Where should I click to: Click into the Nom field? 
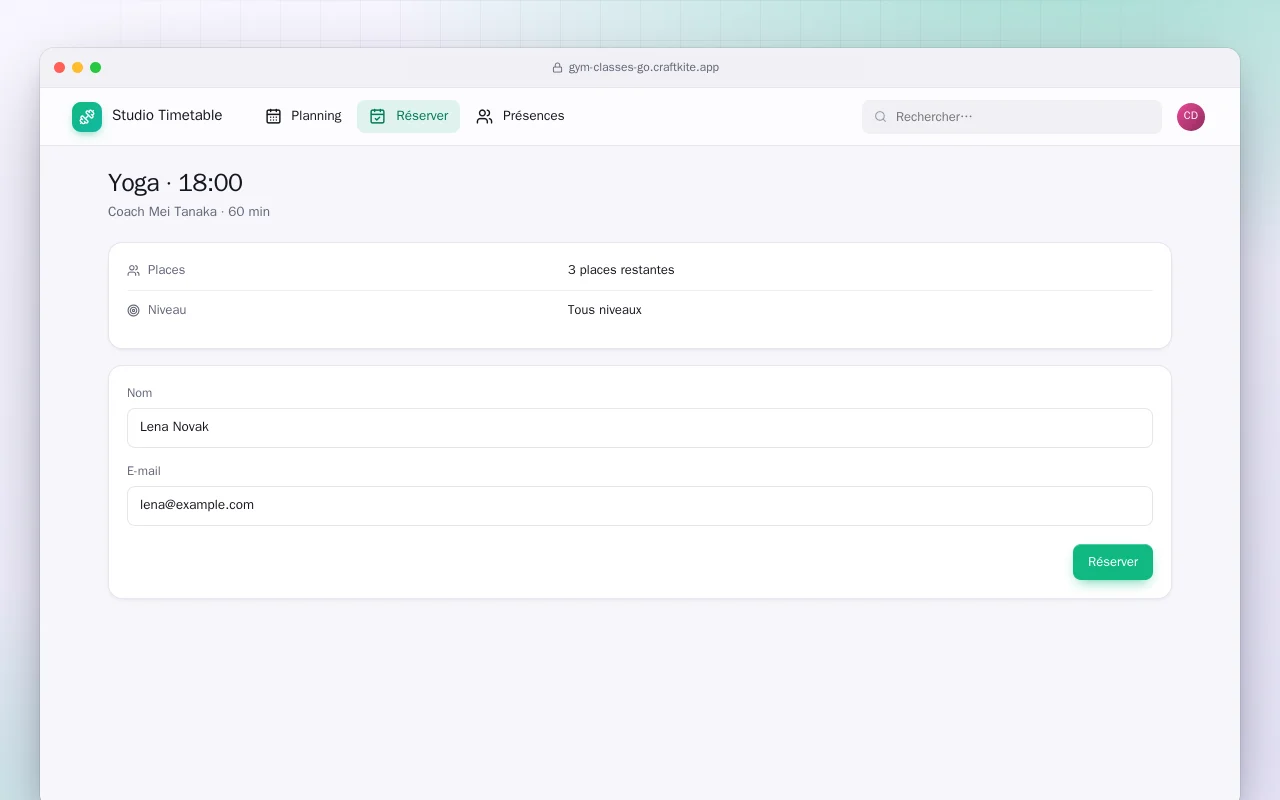pyautogui.click(x=640, y=428)
